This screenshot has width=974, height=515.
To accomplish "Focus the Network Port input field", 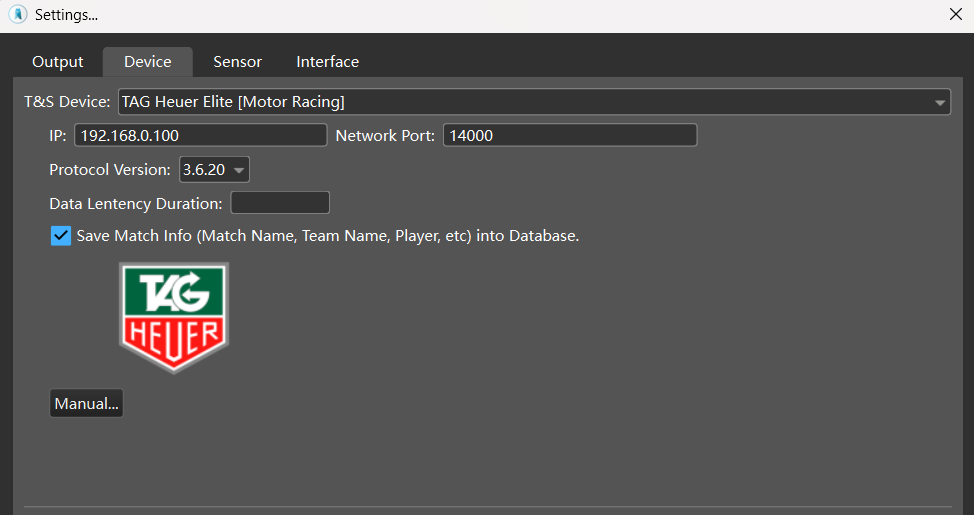I will 568,136.
